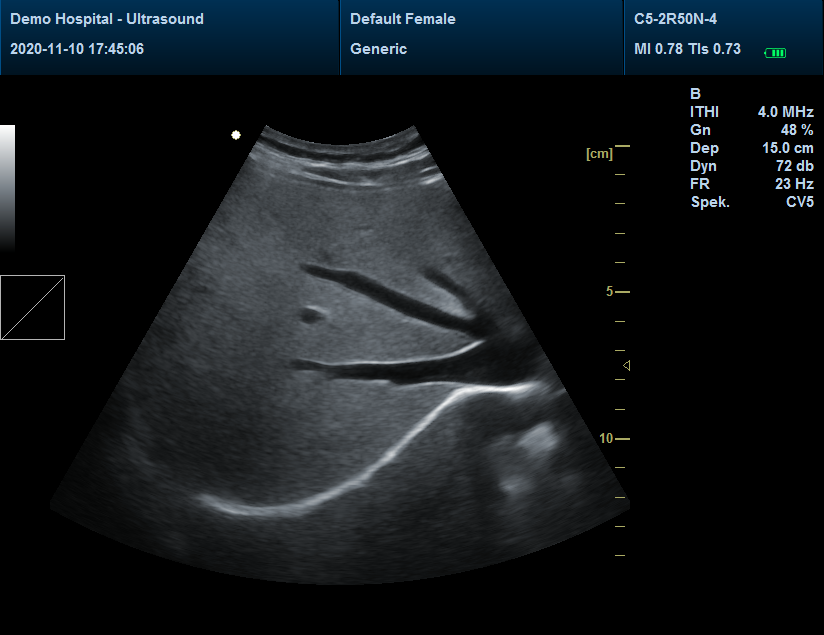The width and height of the screenshot is (824, 635).
Task: Click the gray map curve box
Action: tap(33, 308)
